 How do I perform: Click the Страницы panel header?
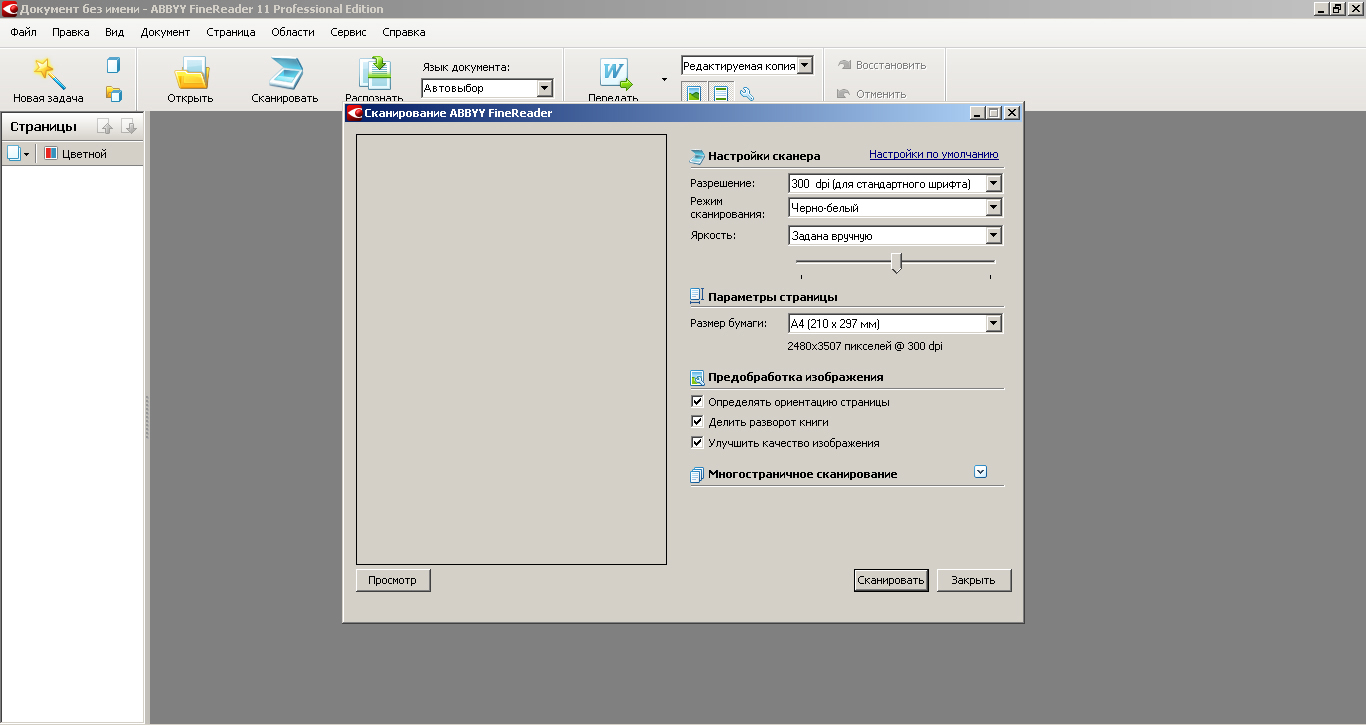tap(43, 126)
